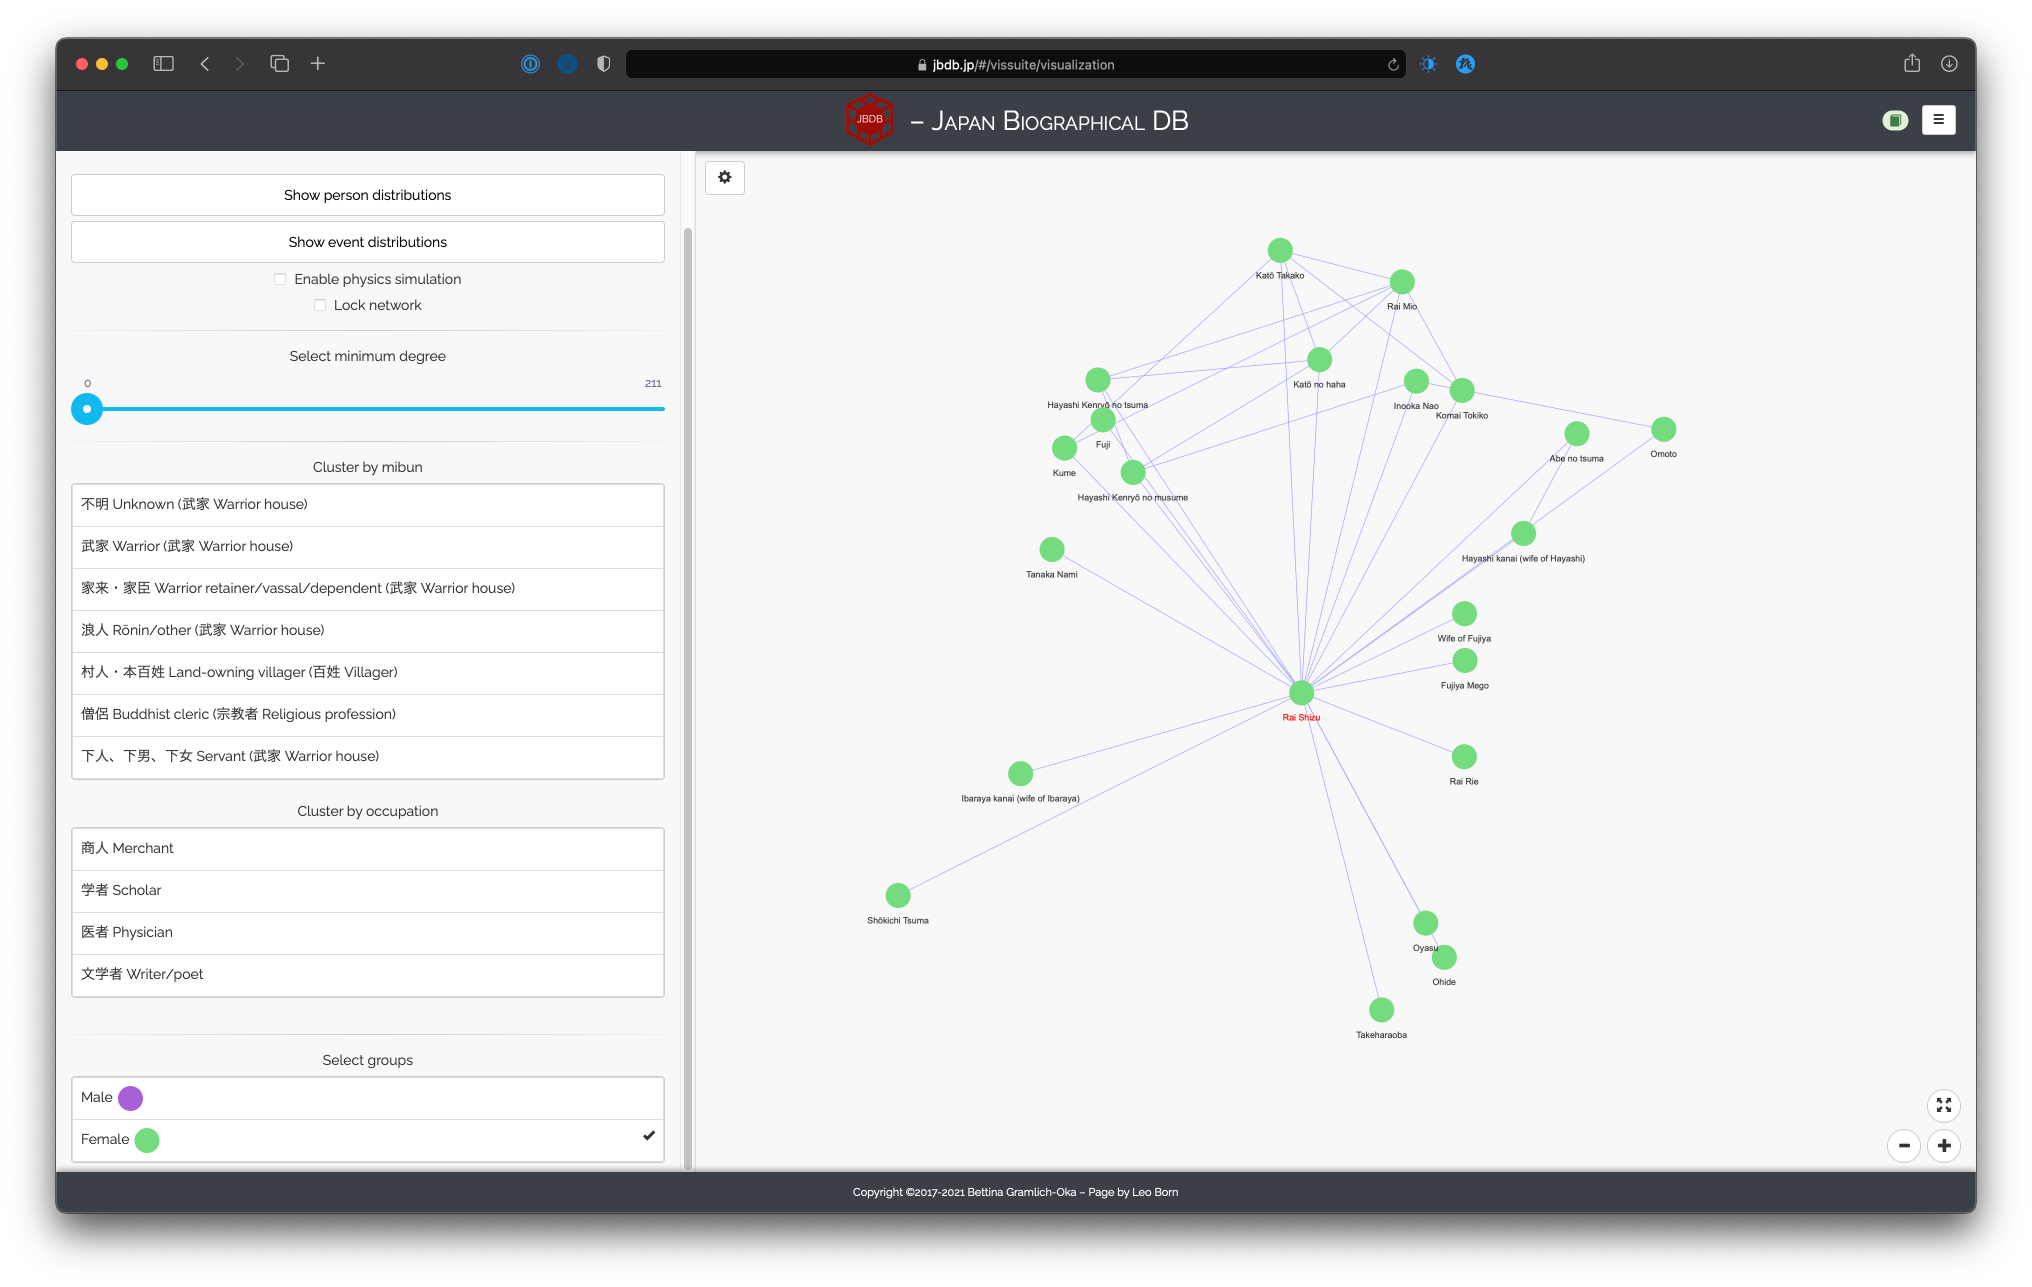Click the JBDB logo
The height and width of the screenshot is (1287, 2032).
[x=869, y=119]
